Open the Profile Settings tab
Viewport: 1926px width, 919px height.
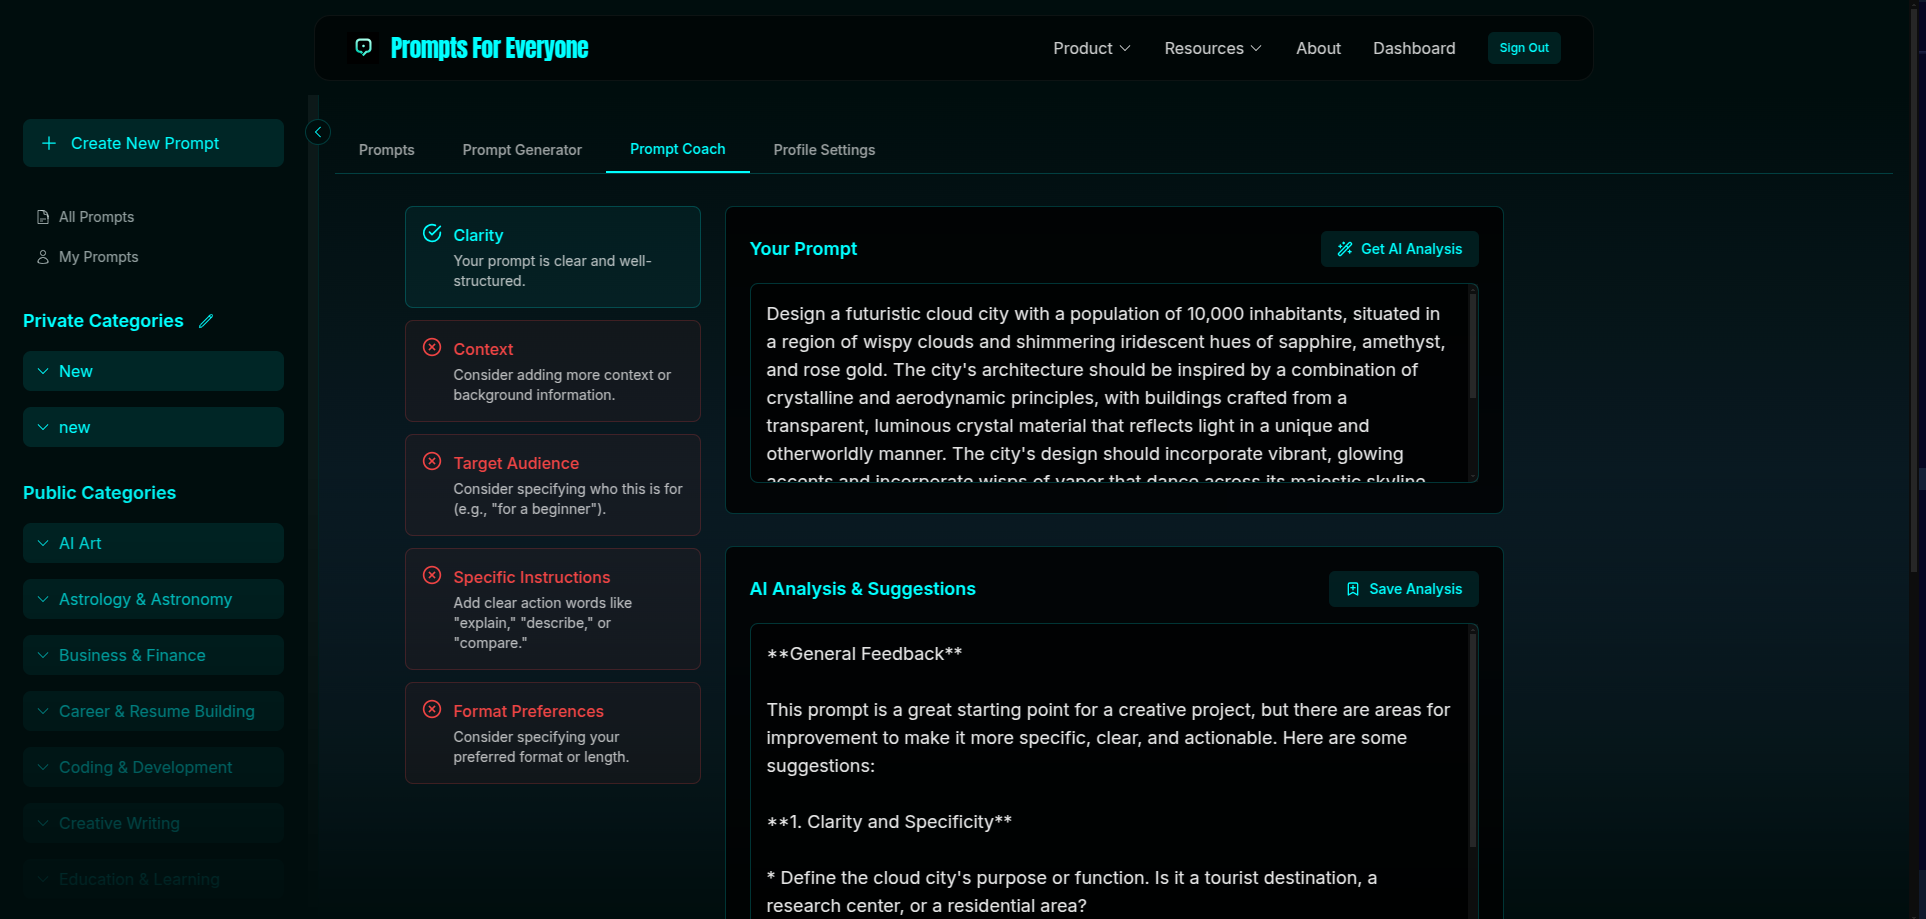[824, 150]
